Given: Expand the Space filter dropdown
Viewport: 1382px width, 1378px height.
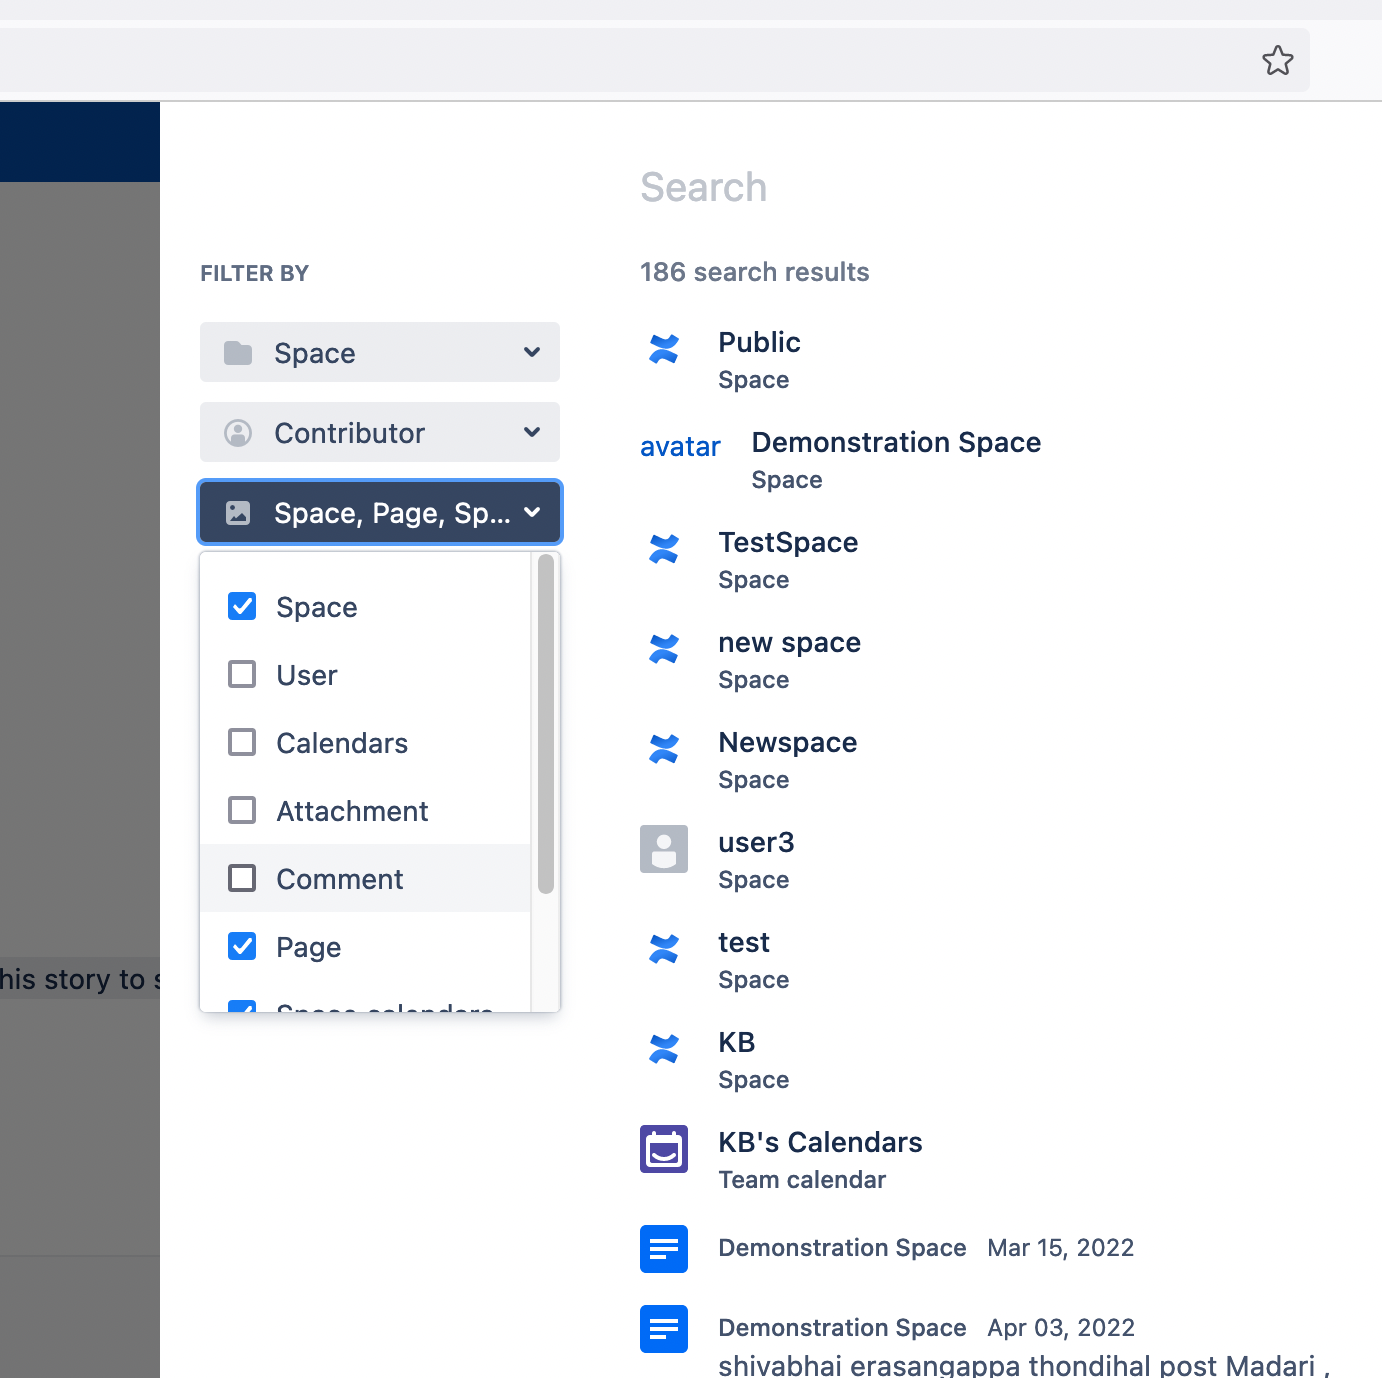Looking at the screenshot, I should [532, 352].
